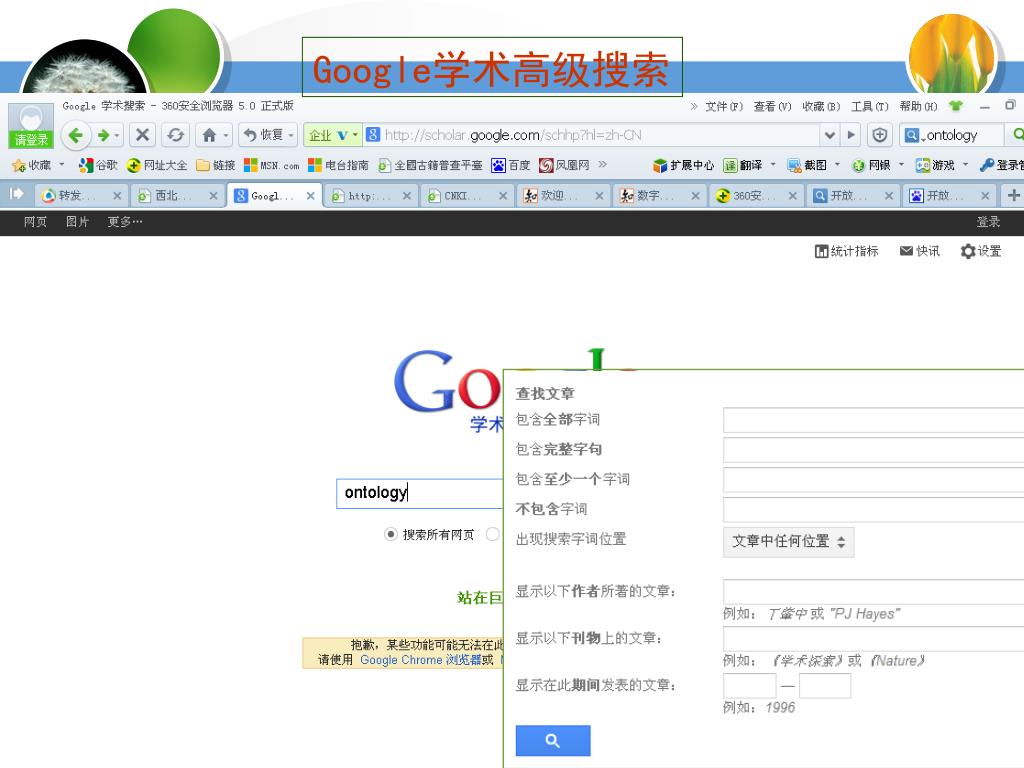Click the 登录 sign-in link
The width and height of the screenshot is (1024, 768).
tap(988, 222)
